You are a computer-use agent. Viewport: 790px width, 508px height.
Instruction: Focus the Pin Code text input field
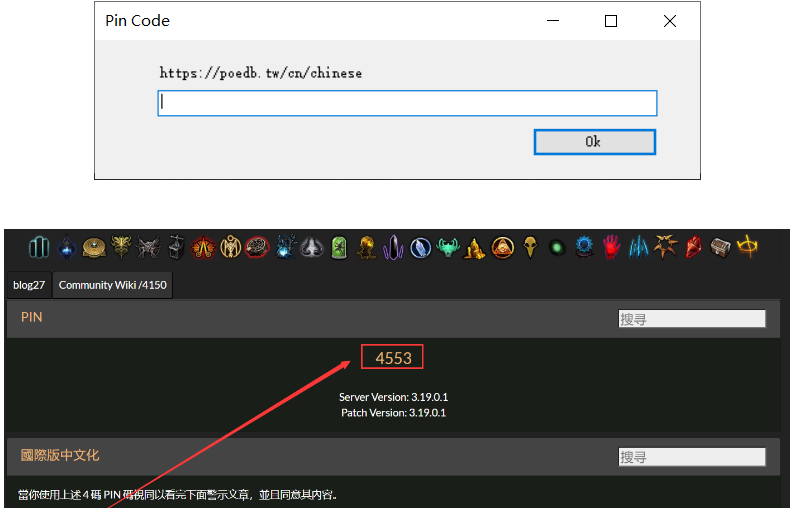(407, 103)
